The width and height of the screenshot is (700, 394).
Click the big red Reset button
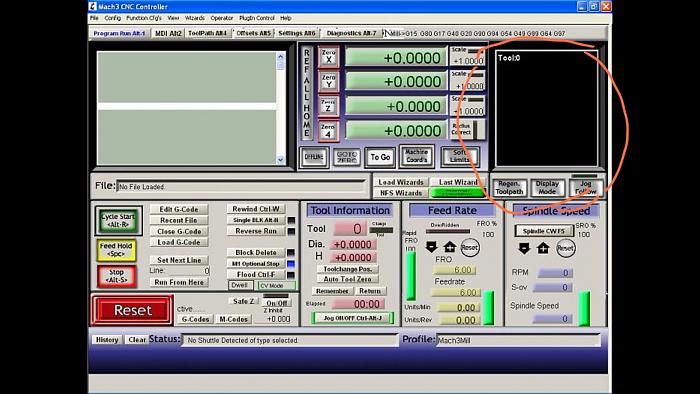coord(132,310)
